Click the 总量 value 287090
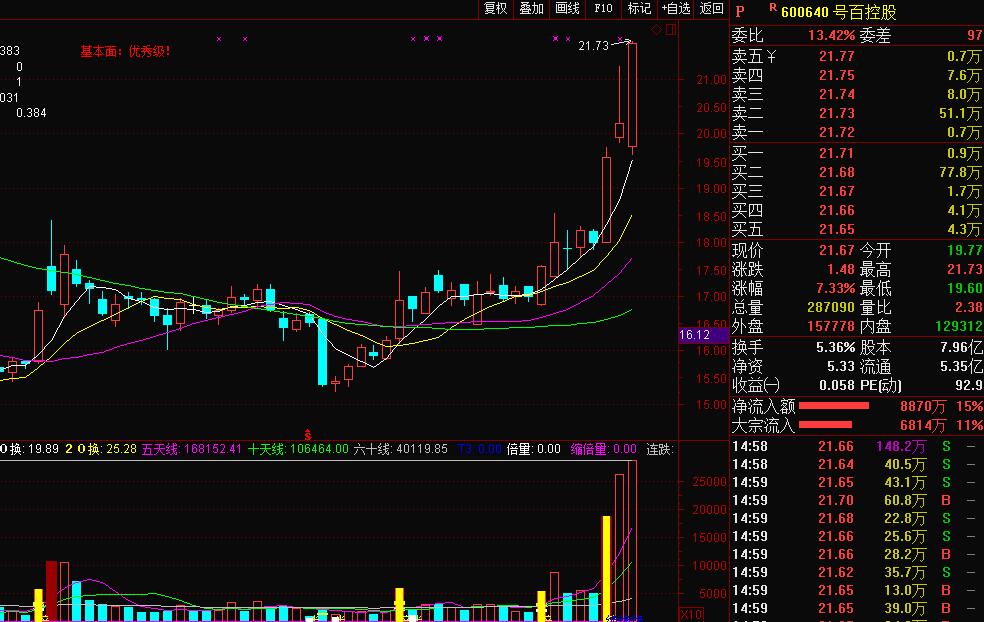The width and height of the screenshot is (984, 622). coord(831,308)
